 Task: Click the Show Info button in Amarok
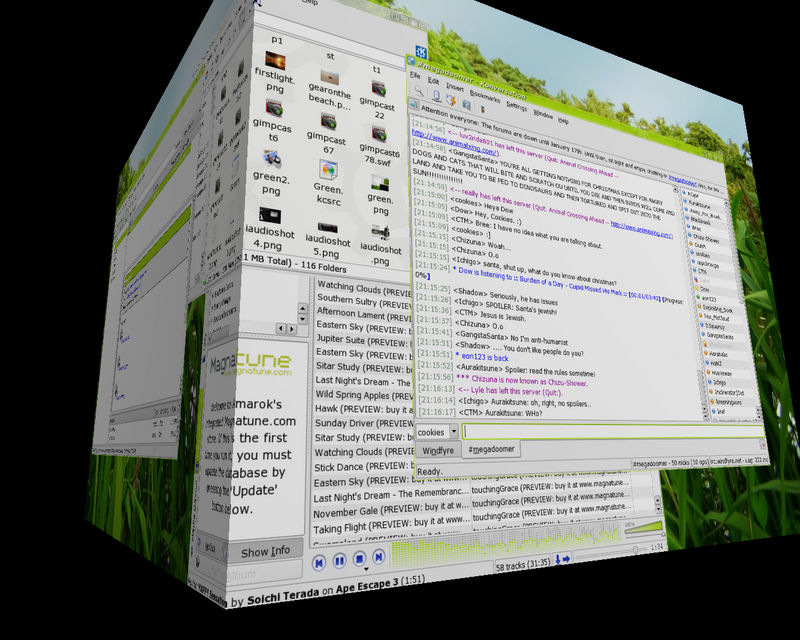pyautogui.click(x=265, y=552)
